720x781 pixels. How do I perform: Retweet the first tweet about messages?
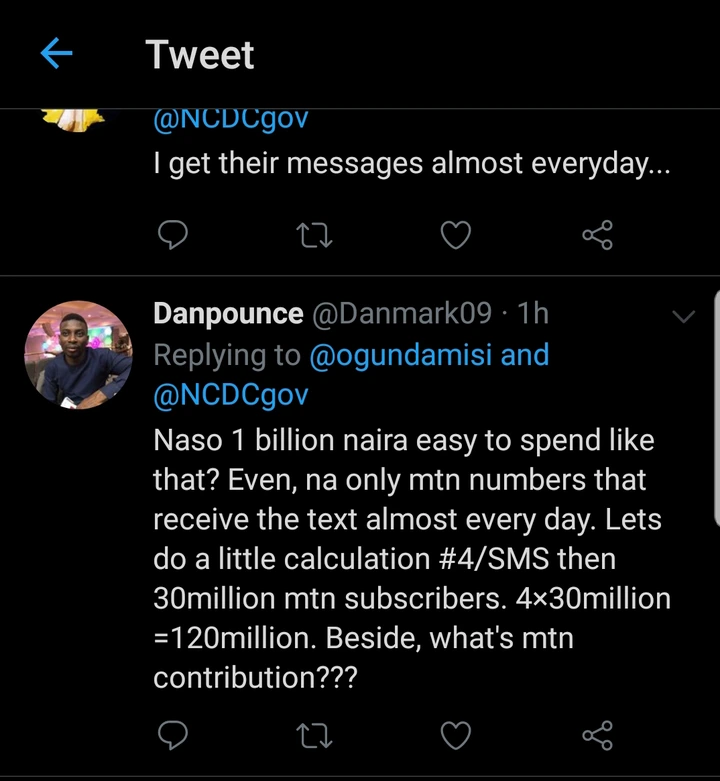tap(314, 235)
